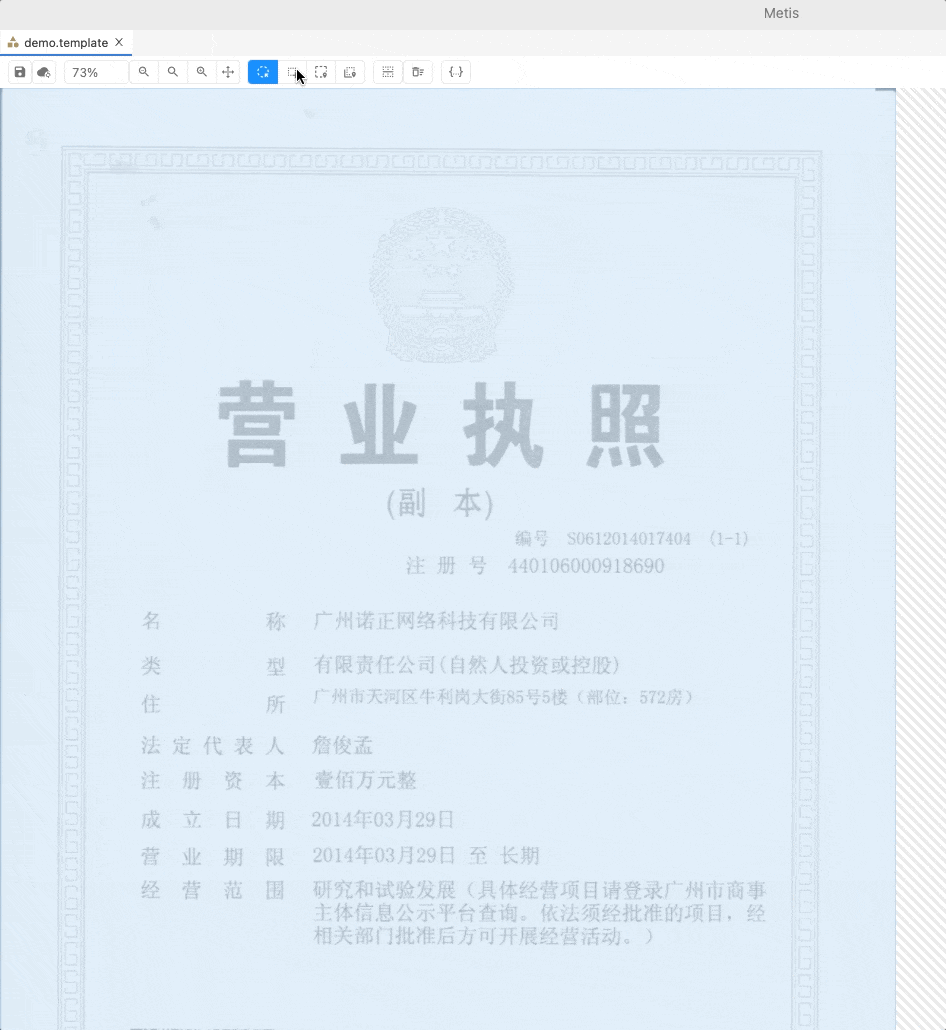Click the serial number S0612014017404
Screen dimensions: 946x1030
pyautogui.click(x=629, y=539)
